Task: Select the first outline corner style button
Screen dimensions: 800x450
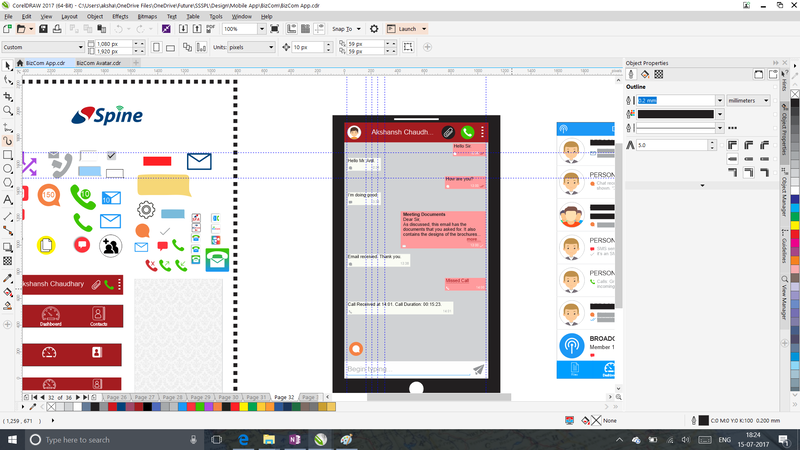Action: (x=734, y=145)
